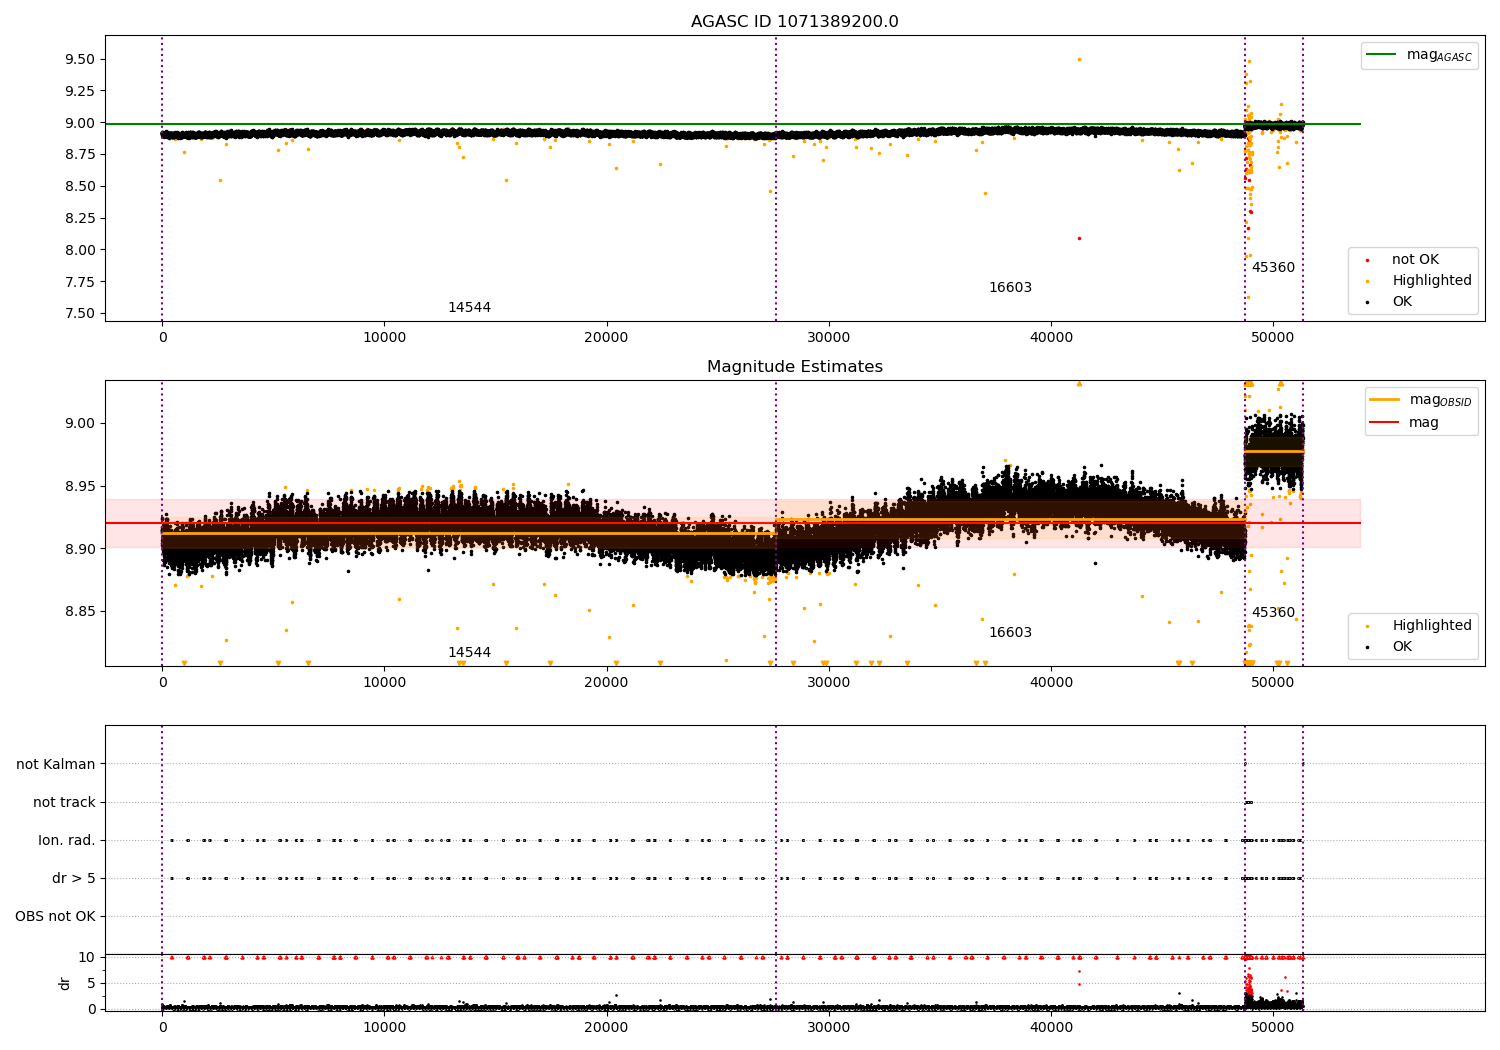Screen dimensions: 1500x1050
Task: Click the 'dr > 5' axis label
Action: (x=74, y=879)
